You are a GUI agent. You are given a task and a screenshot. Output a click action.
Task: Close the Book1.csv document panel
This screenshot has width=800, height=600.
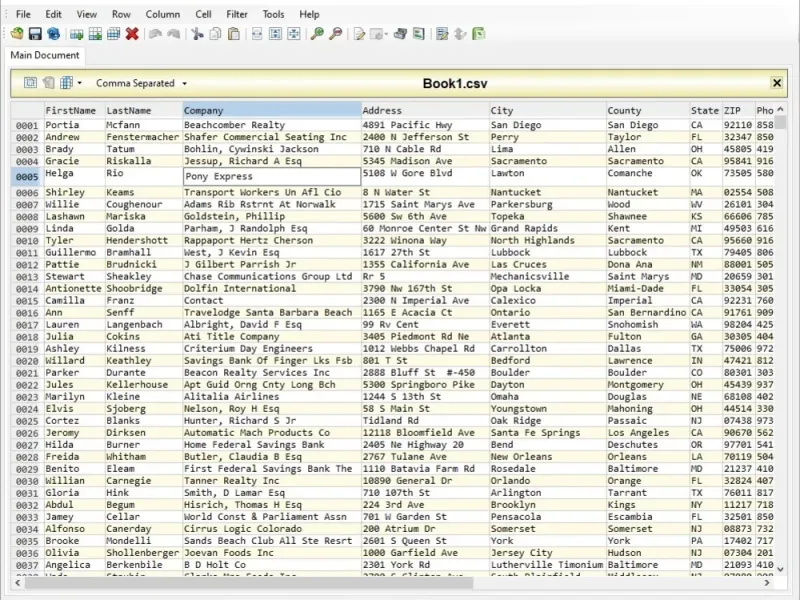click(776, 83)
